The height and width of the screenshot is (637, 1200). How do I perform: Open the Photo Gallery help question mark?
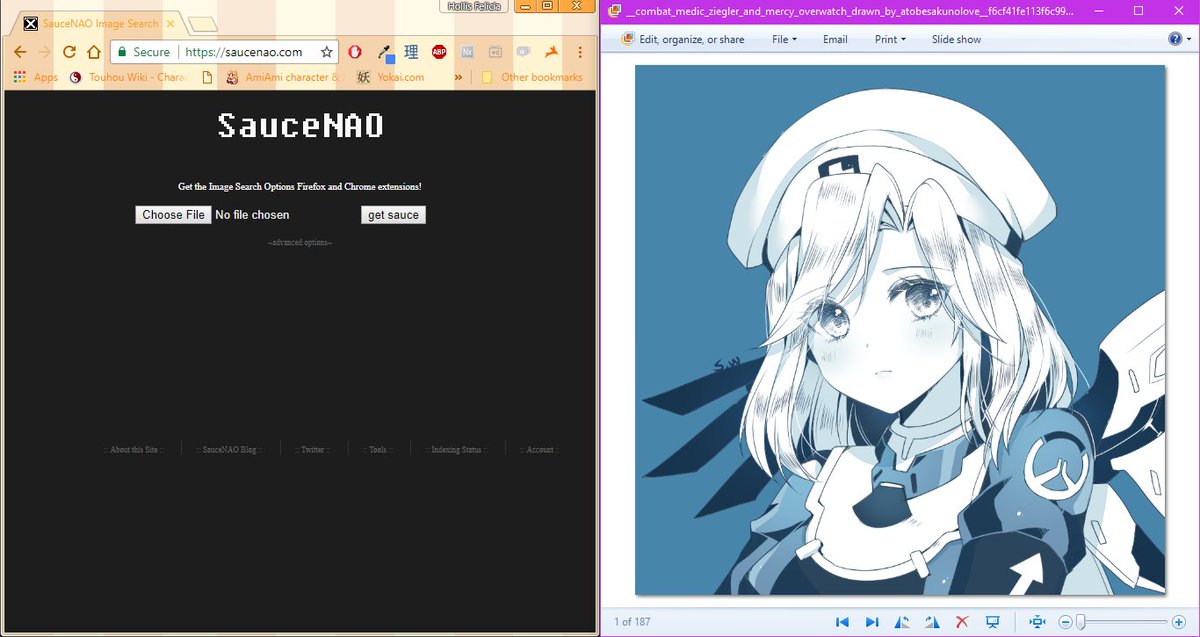click(1173, 39)
